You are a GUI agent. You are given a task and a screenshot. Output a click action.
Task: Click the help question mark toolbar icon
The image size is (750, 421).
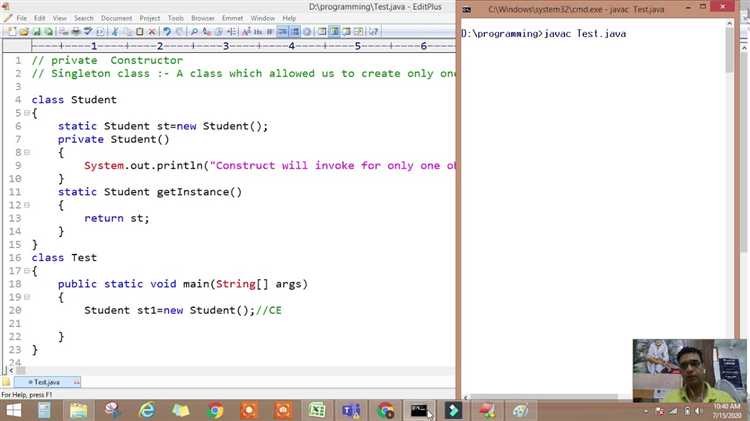(x=373, y=32)
